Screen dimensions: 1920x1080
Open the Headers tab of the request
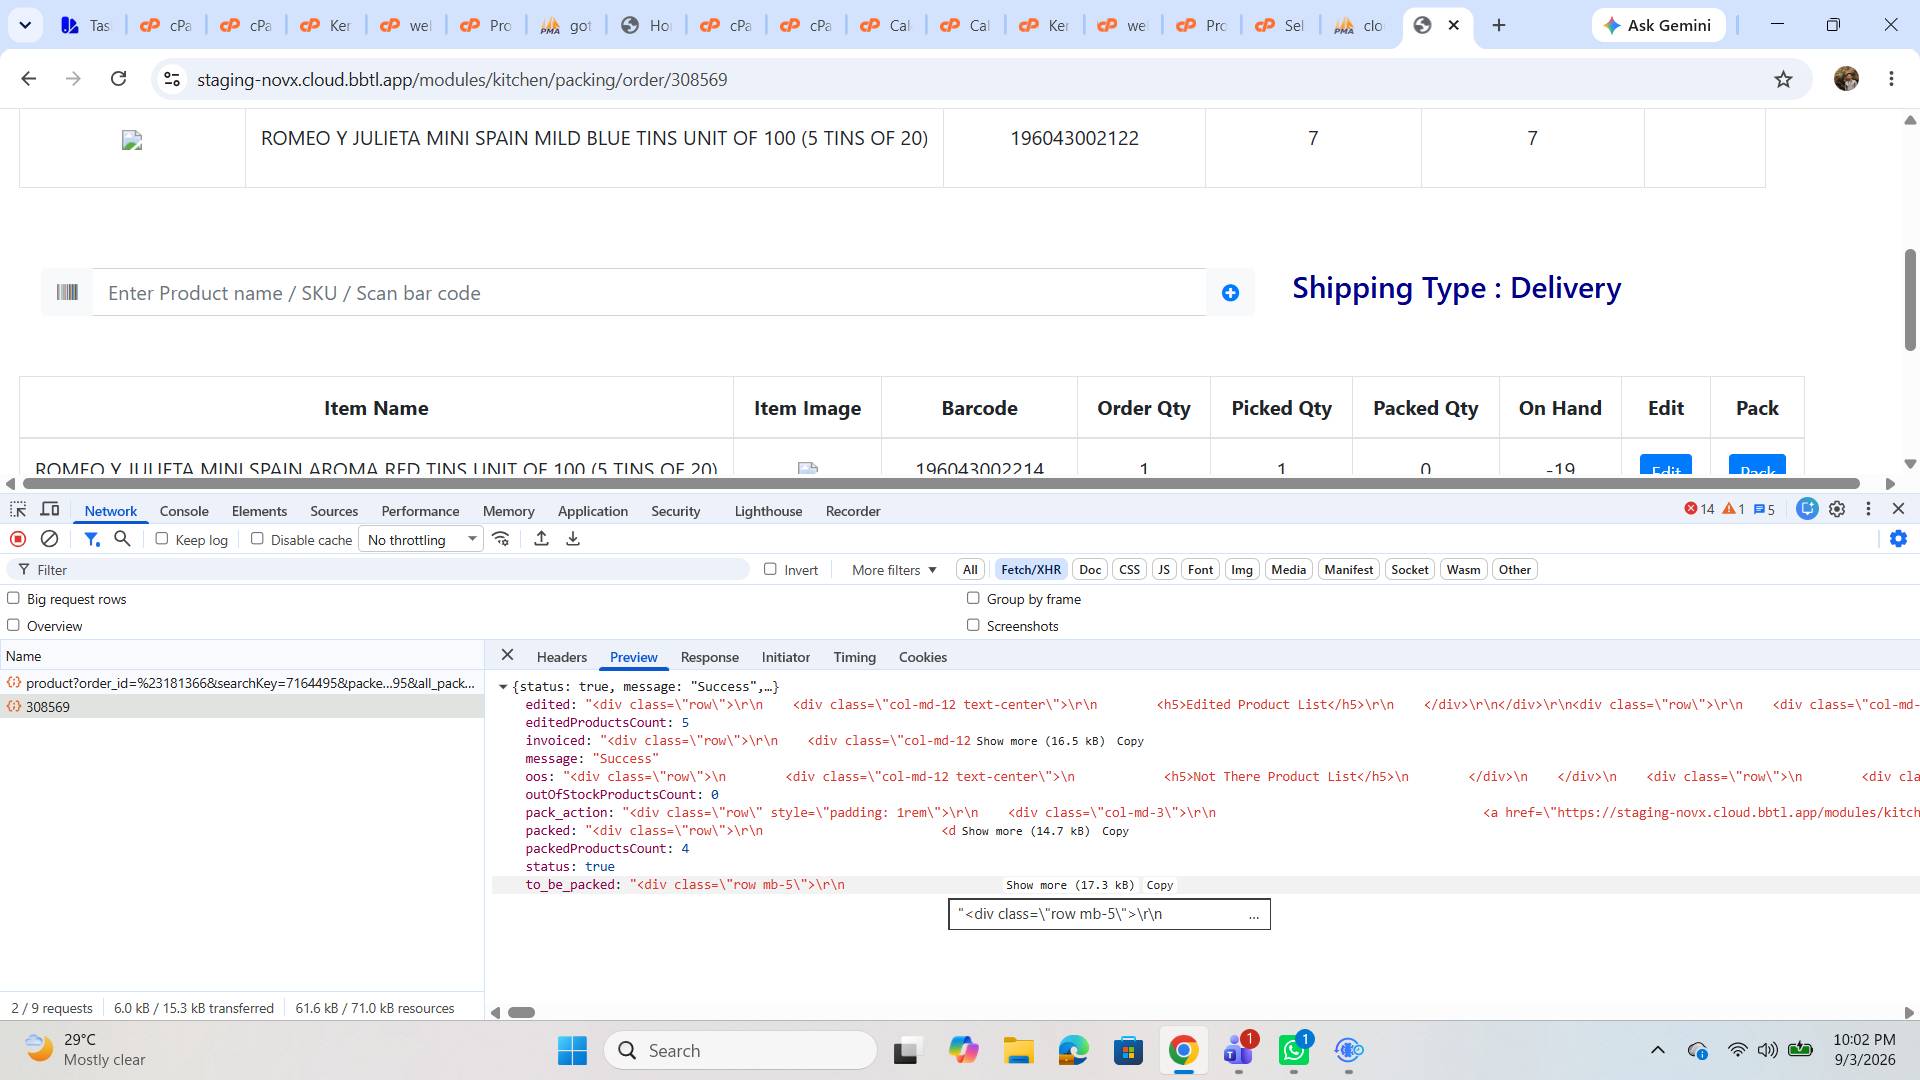coord(561,657)
